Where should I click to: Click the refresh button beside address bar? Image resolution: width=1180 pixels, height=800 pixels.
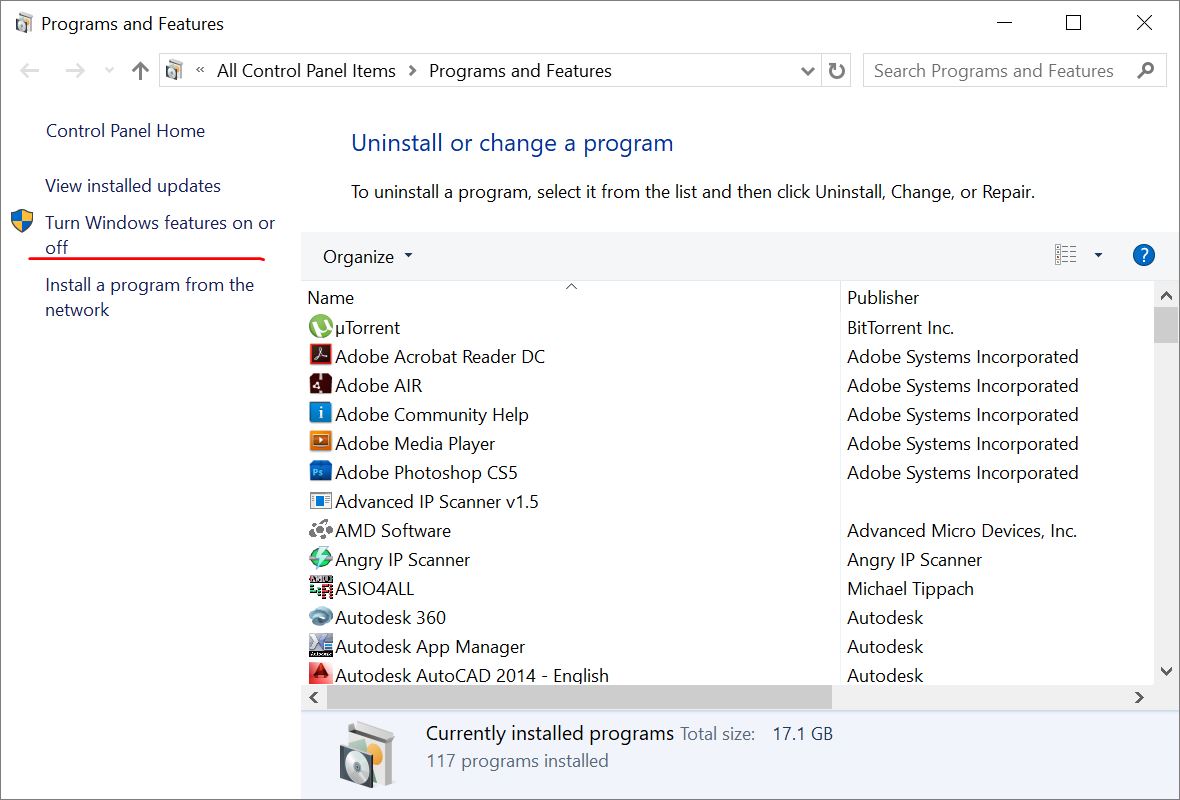(837, 71)
